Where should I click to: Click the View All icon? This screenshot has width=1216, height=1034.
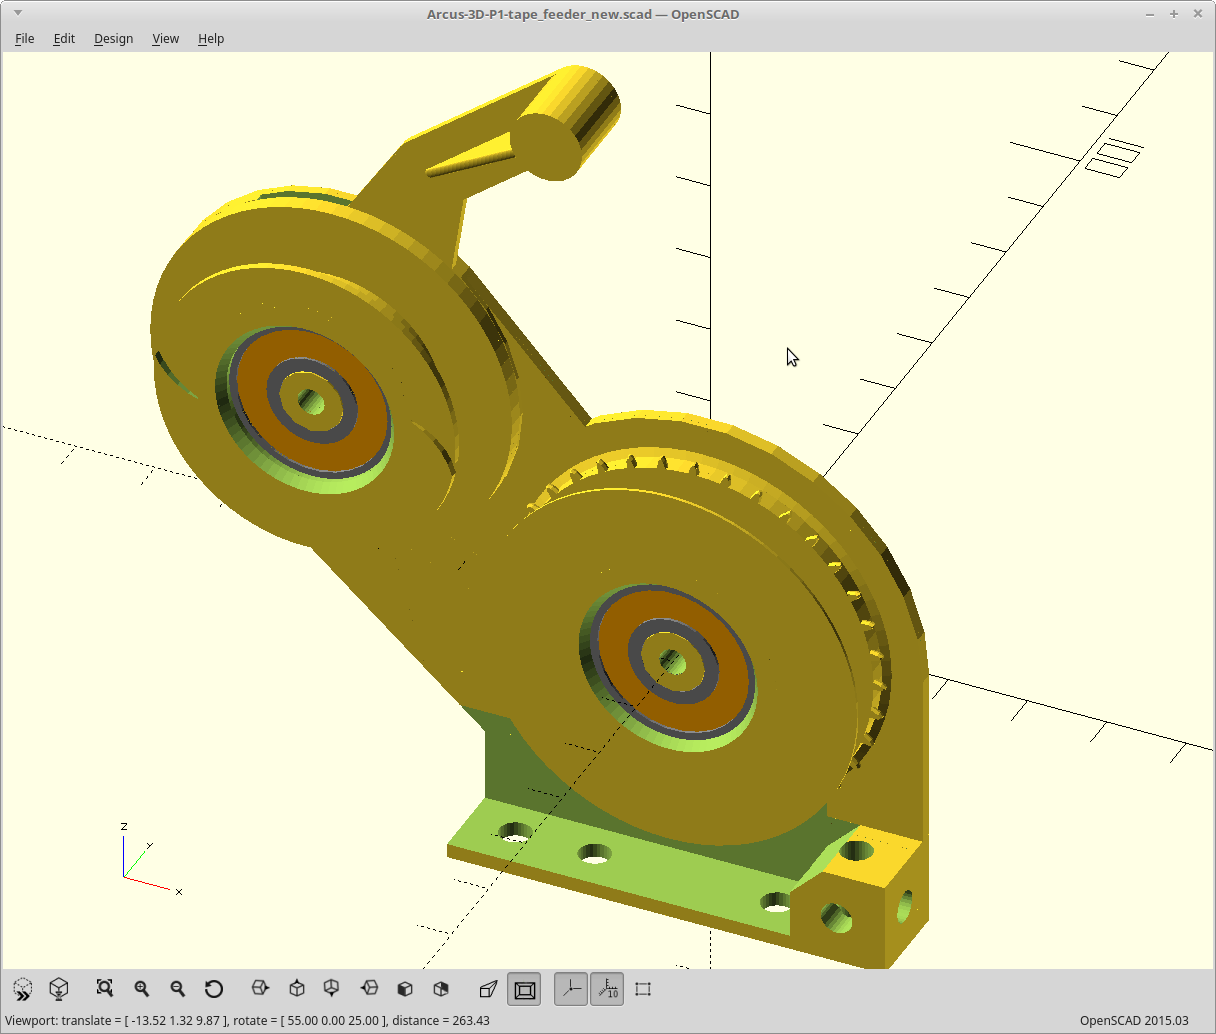[105, 989]
